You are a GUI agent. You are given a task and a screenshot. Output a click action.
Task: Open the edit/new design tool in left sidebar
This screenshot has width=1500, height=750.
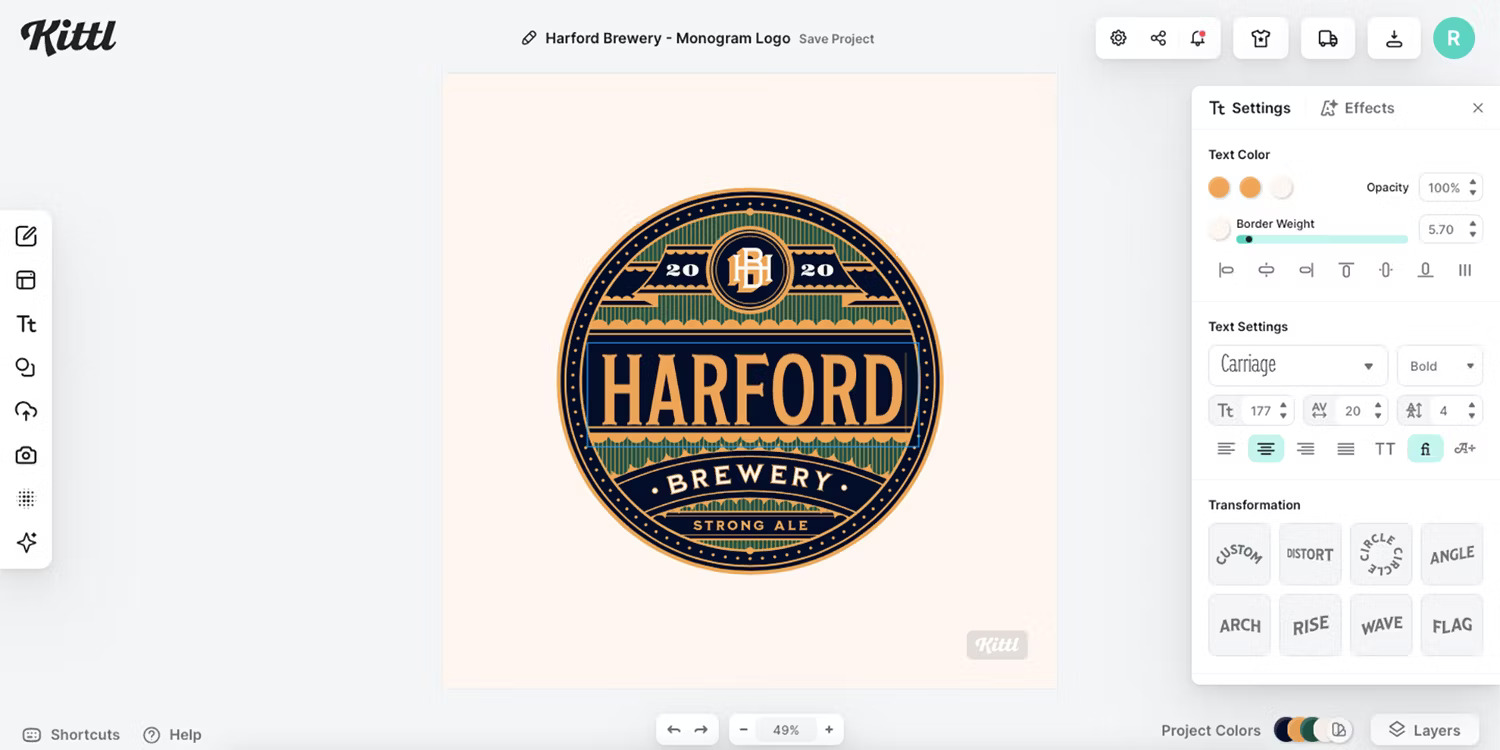point(26,236)
